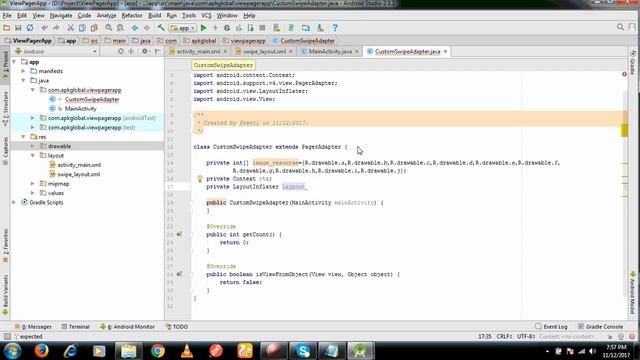Expand the mipmap folder

(33, 184)
